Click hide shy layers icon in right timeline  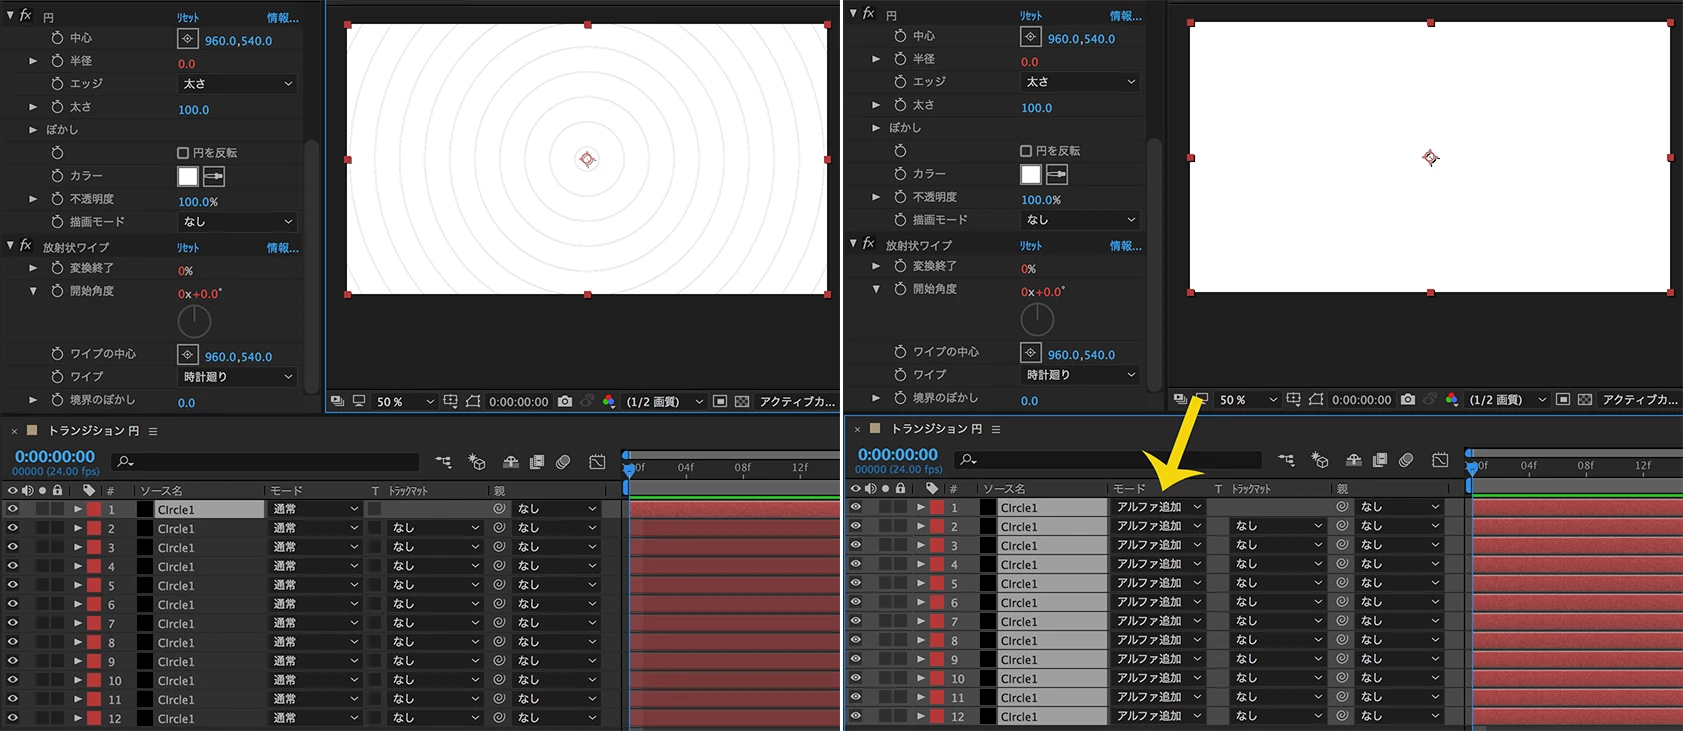tap(1354, 460)
